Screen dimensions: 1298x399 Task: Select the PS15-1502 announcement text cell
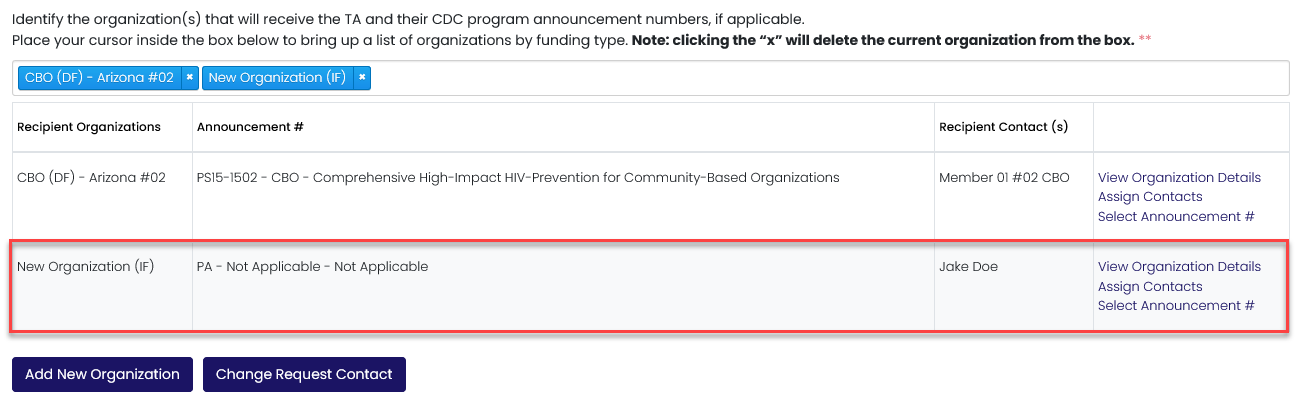518,178
